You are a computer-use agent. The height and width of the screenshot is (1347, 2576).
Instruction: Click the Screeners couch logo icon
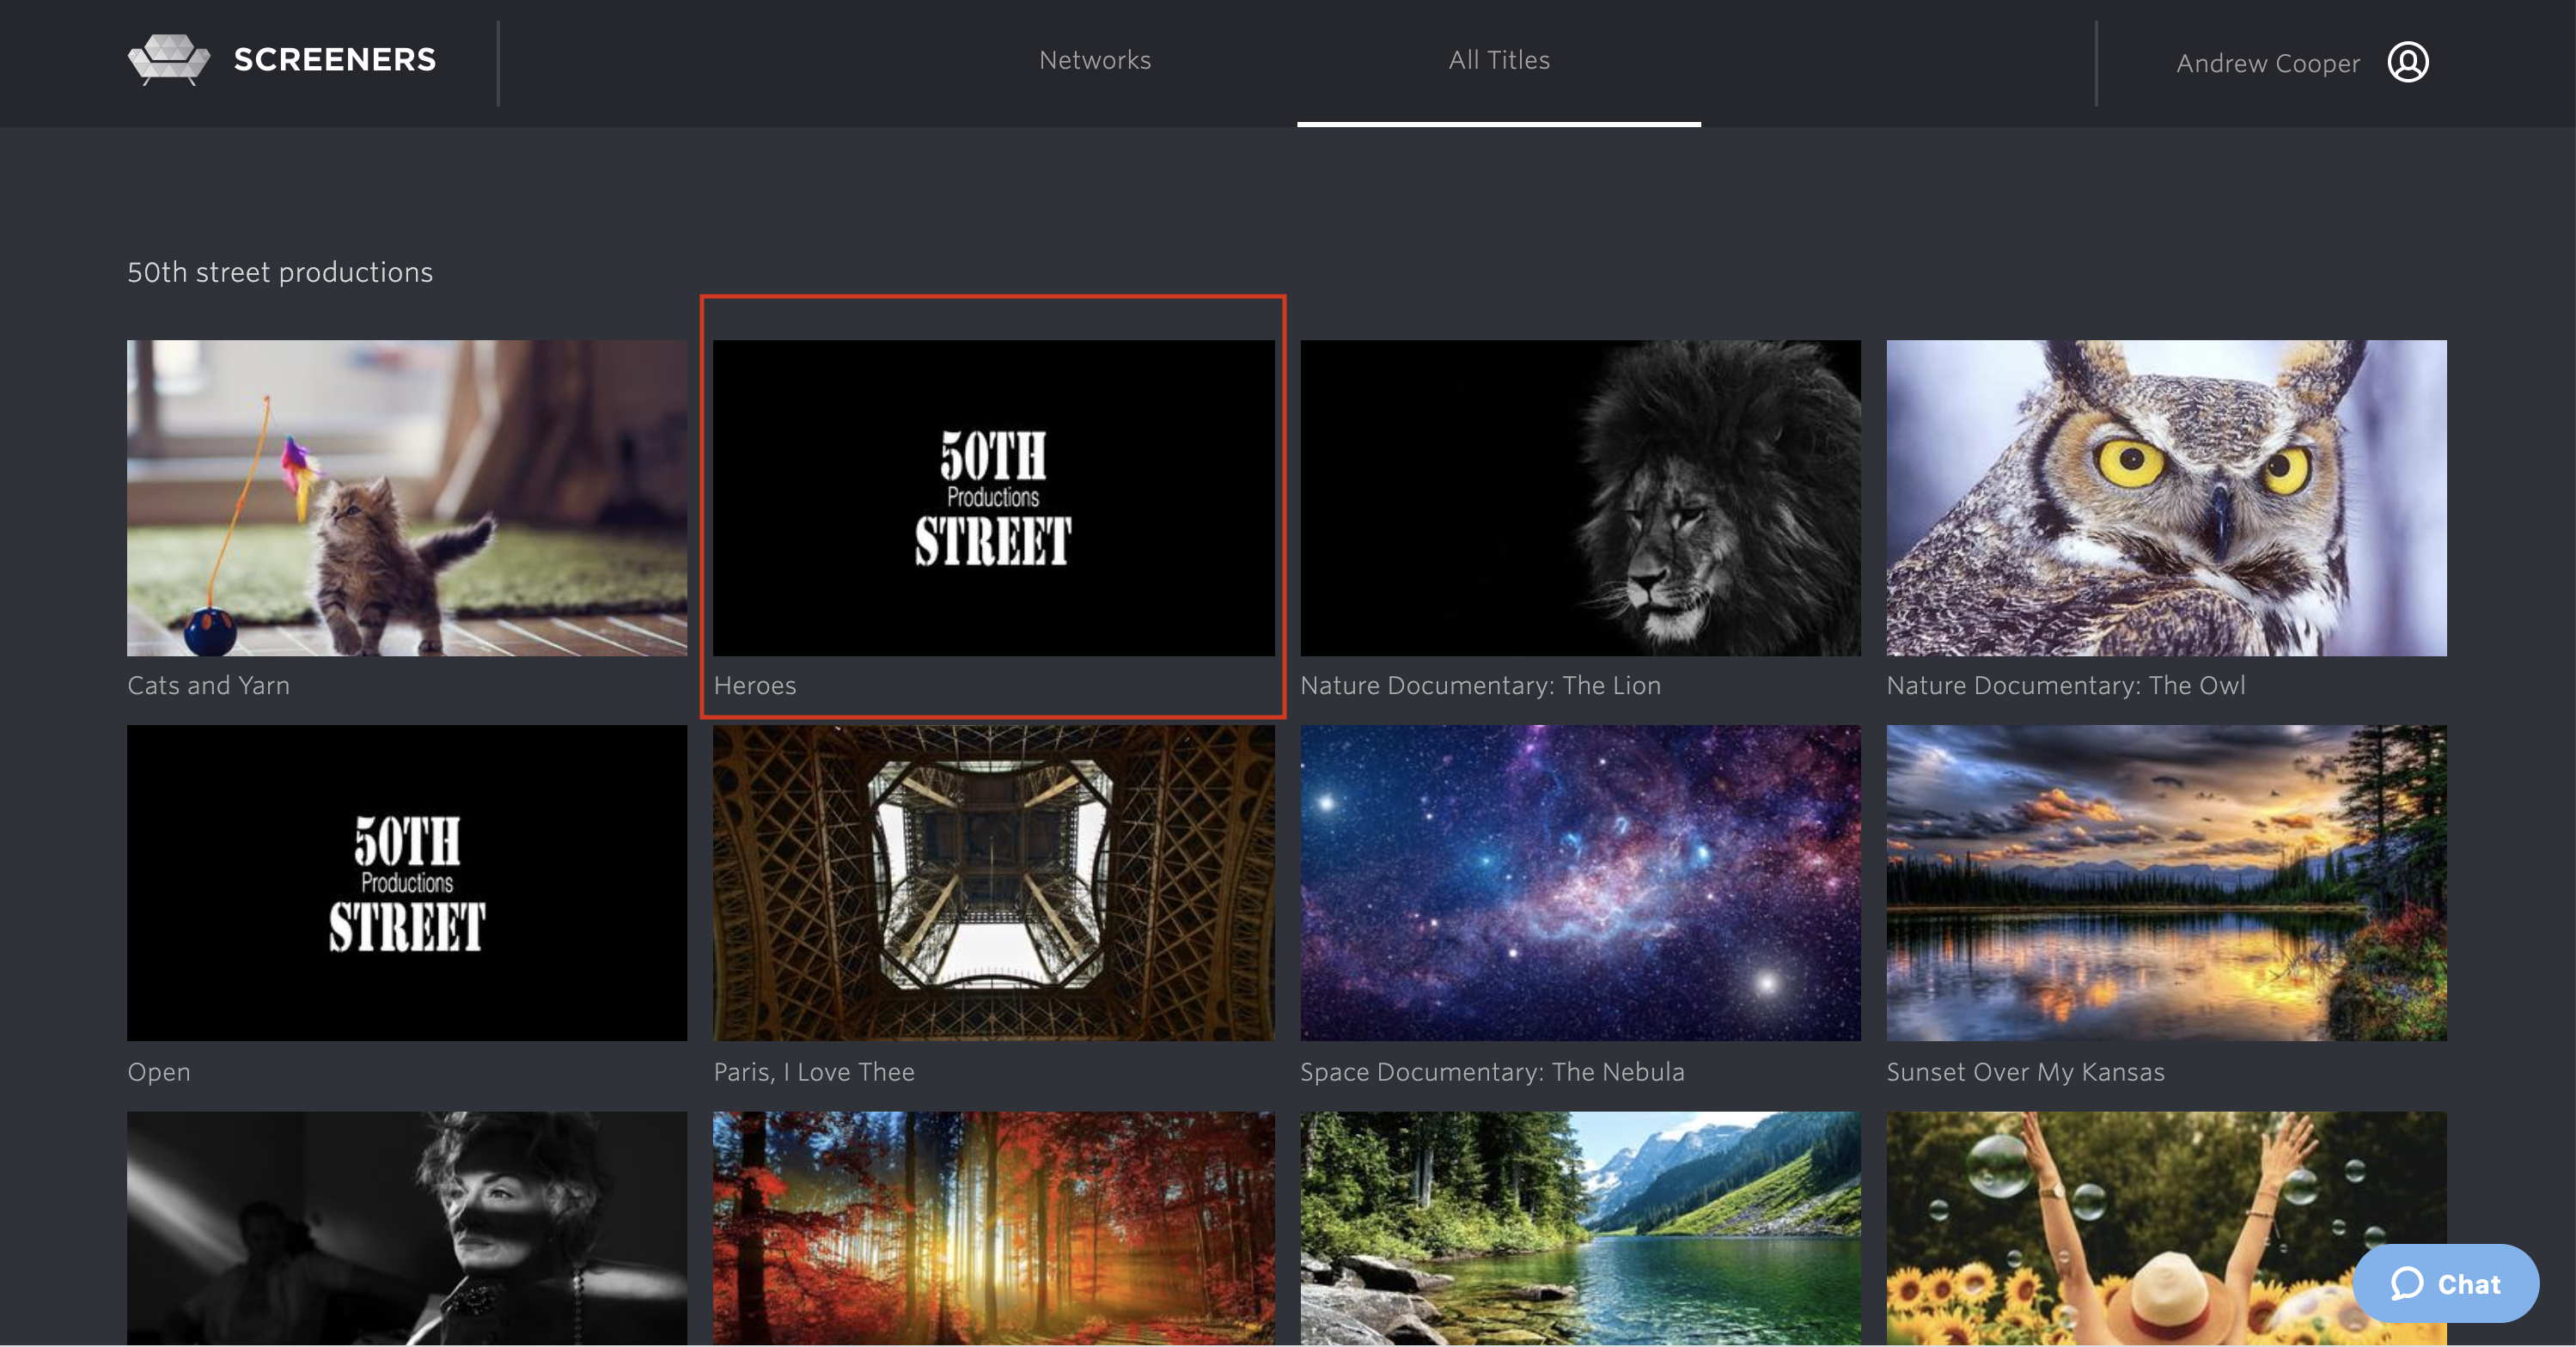pos(170,58)
